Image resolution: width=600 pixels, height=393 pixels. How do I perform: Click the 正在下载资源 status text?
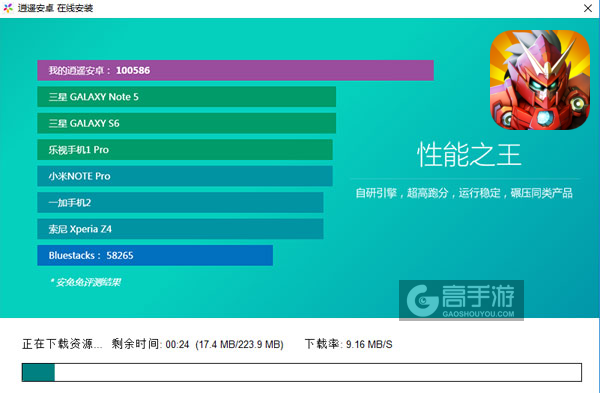click(62, 344)
